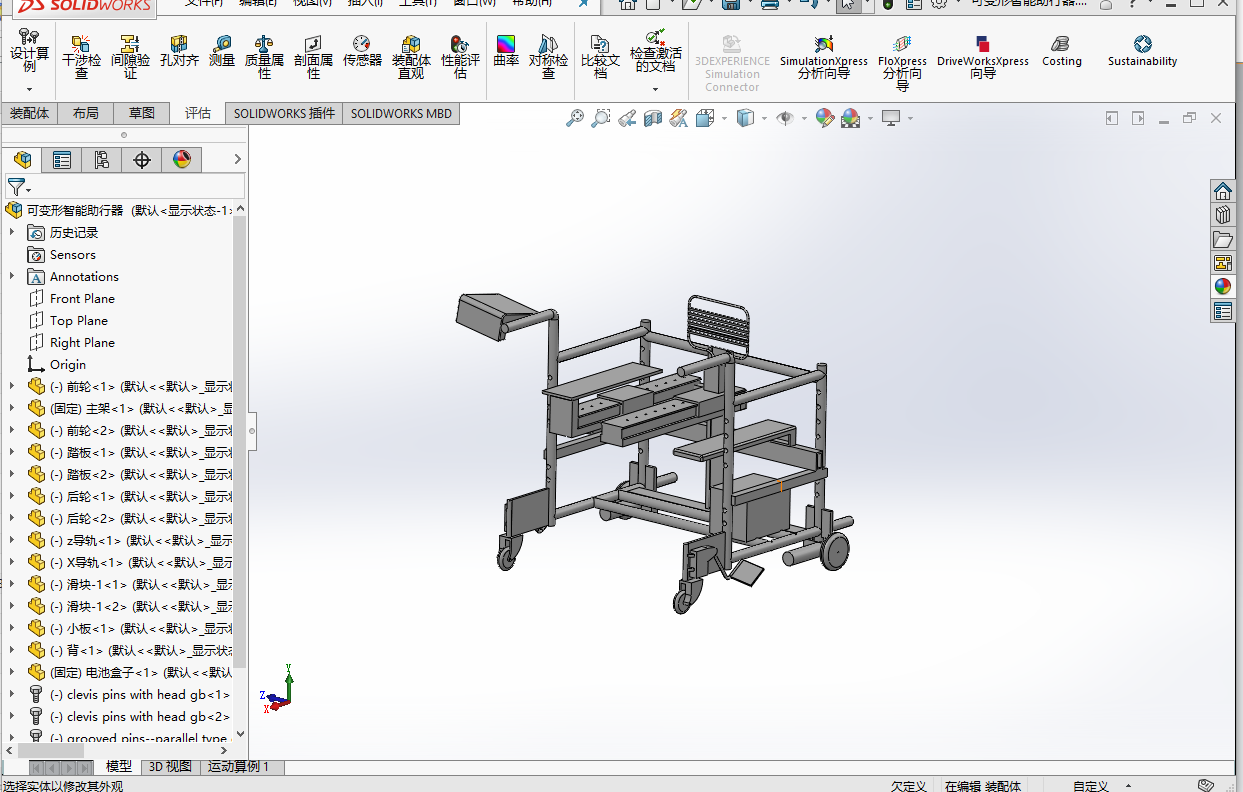Launch the DriveWorksXpress wizard
1243x792 pixels.
coord(983,57)
